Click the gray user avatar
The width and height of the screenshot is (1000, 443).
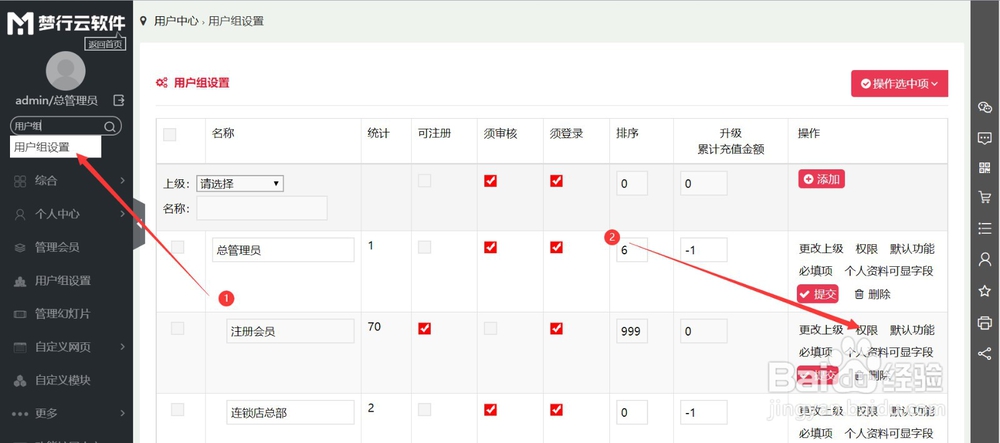click(x=66, y=71)
